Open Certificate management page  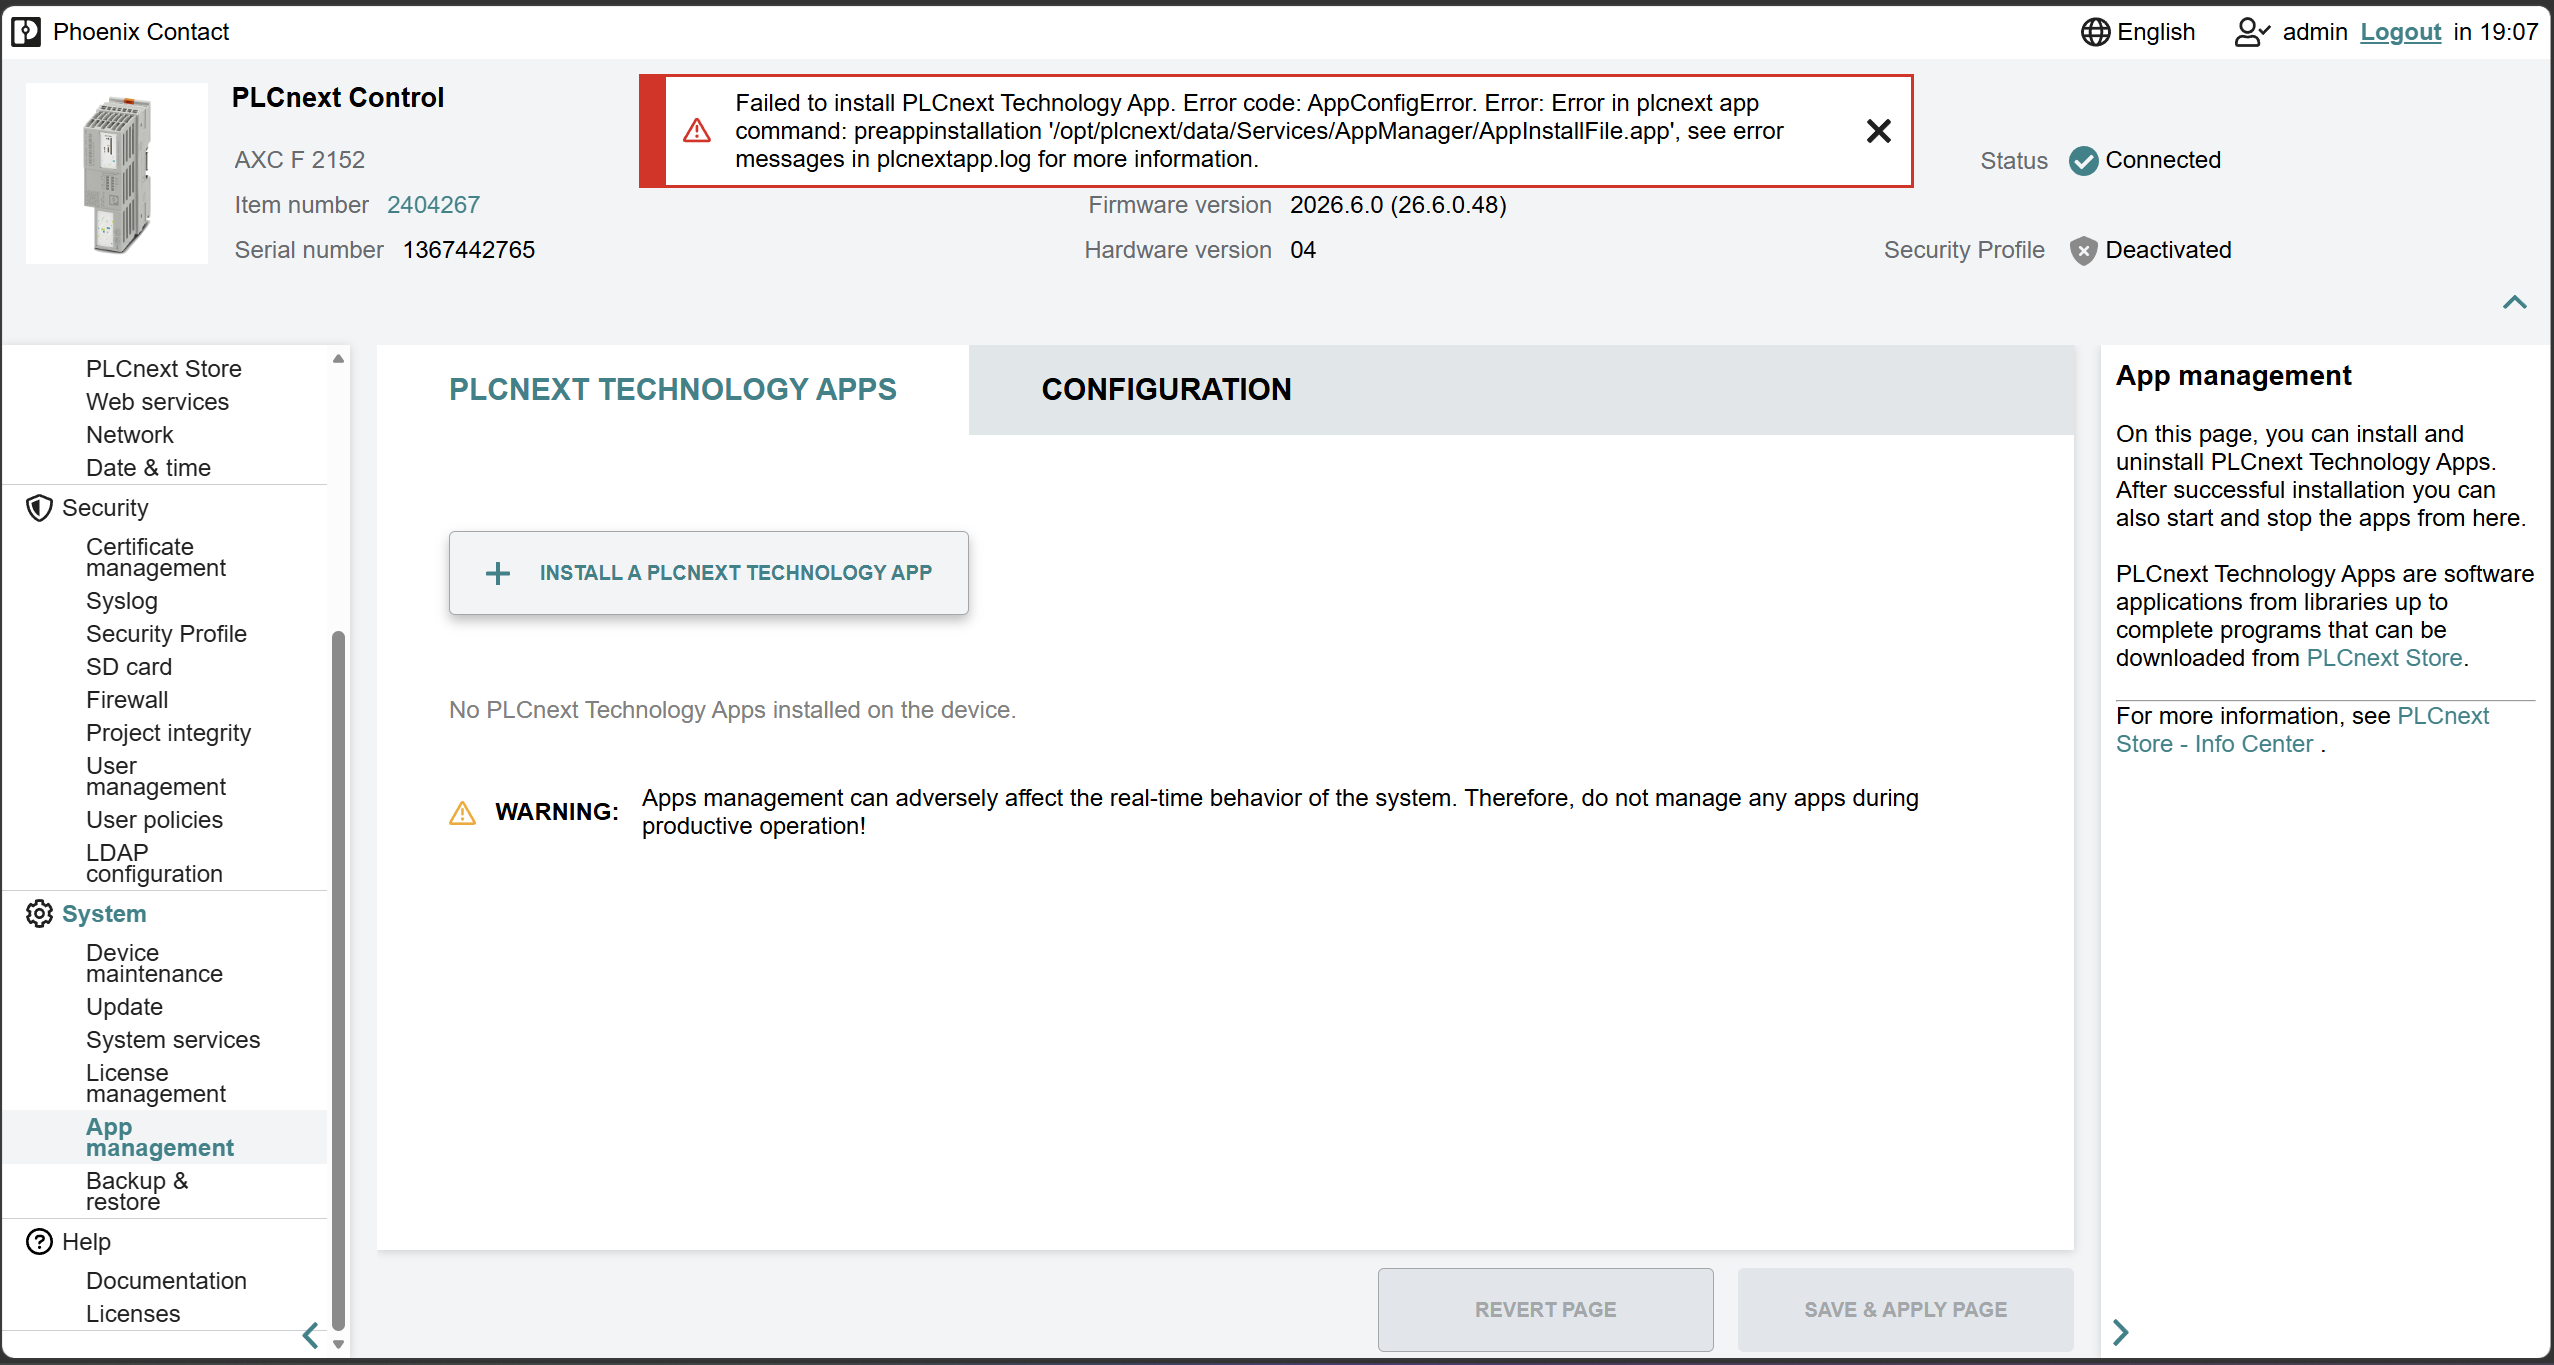(x=156, y=557)
